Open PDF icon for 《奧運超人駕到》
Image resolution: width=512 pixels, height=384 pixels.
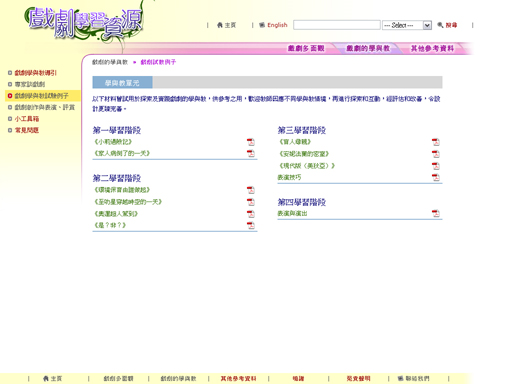point(251,214)
